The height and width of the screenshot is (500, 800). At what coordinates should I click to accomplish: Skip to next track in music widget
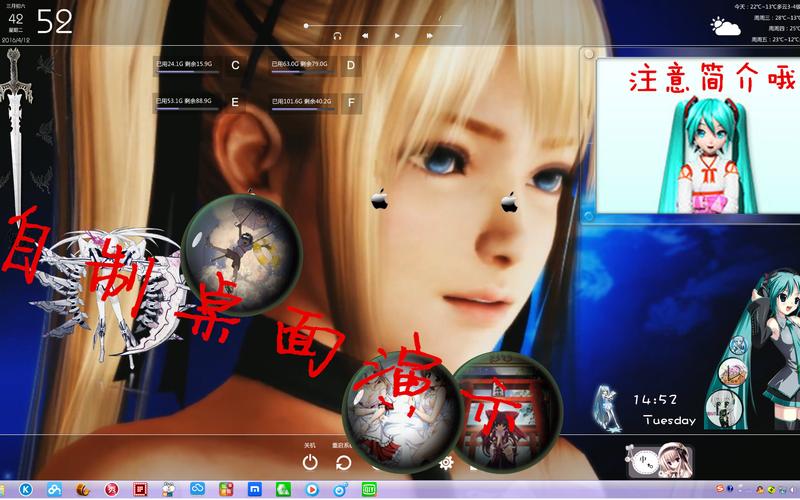tap(430, 36)
